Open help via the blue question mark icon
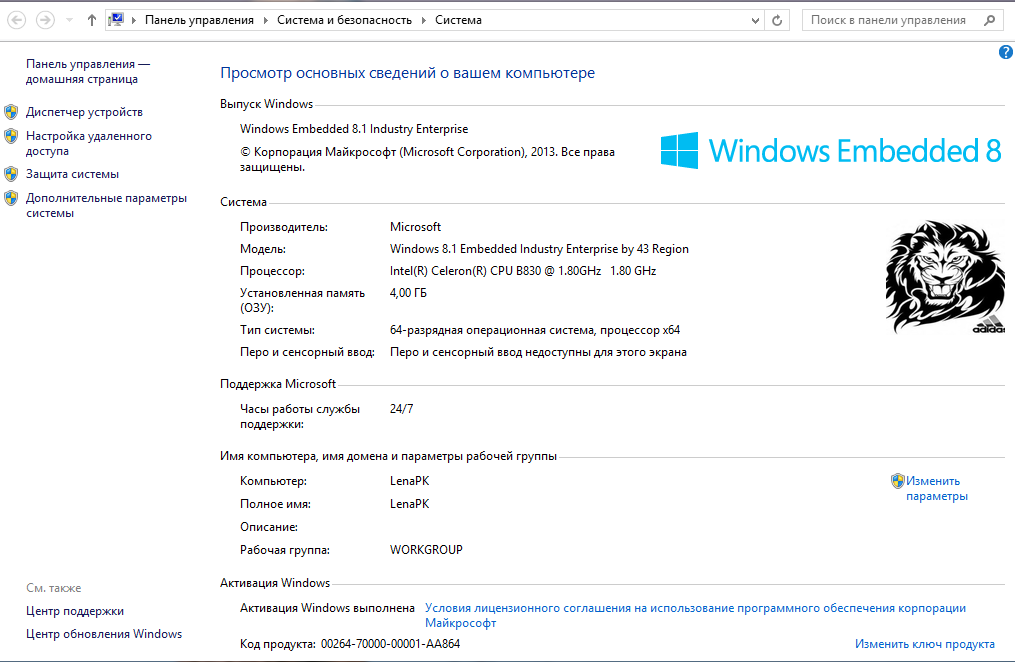This screenshot has height=662, width=1015. (1005, 52)
